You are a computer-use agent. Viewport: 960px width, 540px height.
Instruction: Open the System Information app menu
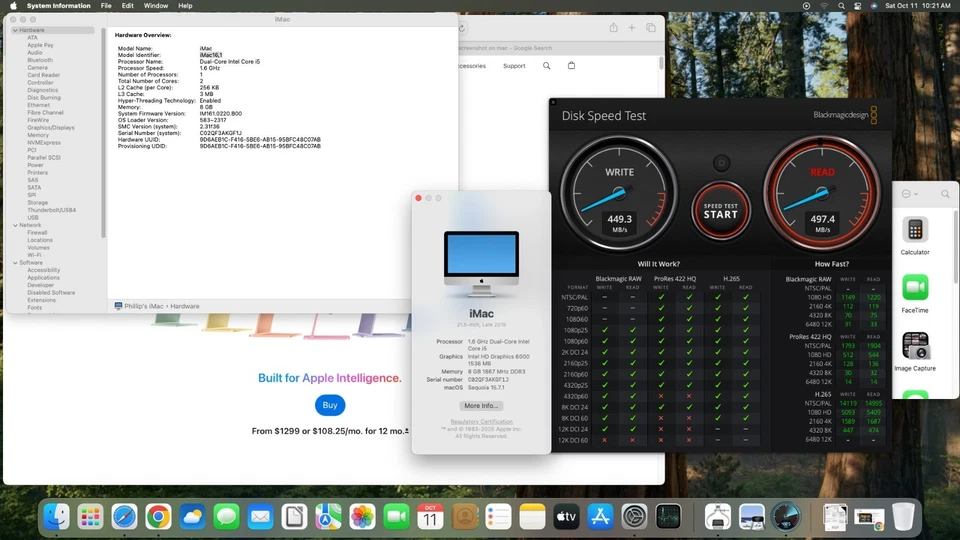(x=58, y=6)
